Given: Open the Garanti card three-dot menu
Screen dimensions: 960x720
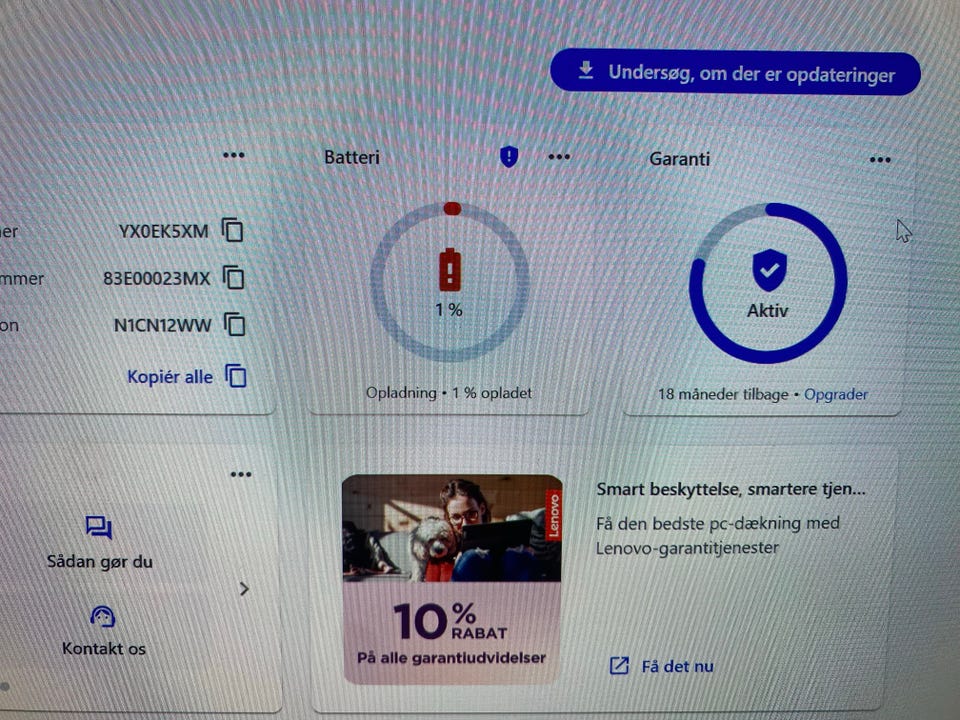Looking at the screenshot, I should (880, 160).
